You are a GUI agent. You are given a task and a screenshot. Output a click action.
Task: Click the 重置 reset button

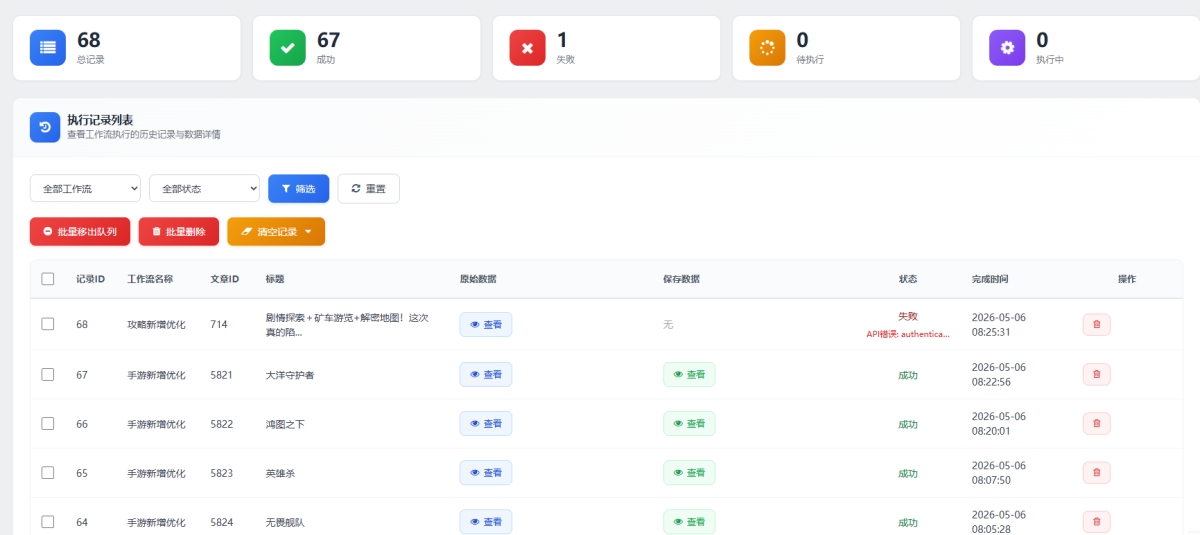pos(368,188)
